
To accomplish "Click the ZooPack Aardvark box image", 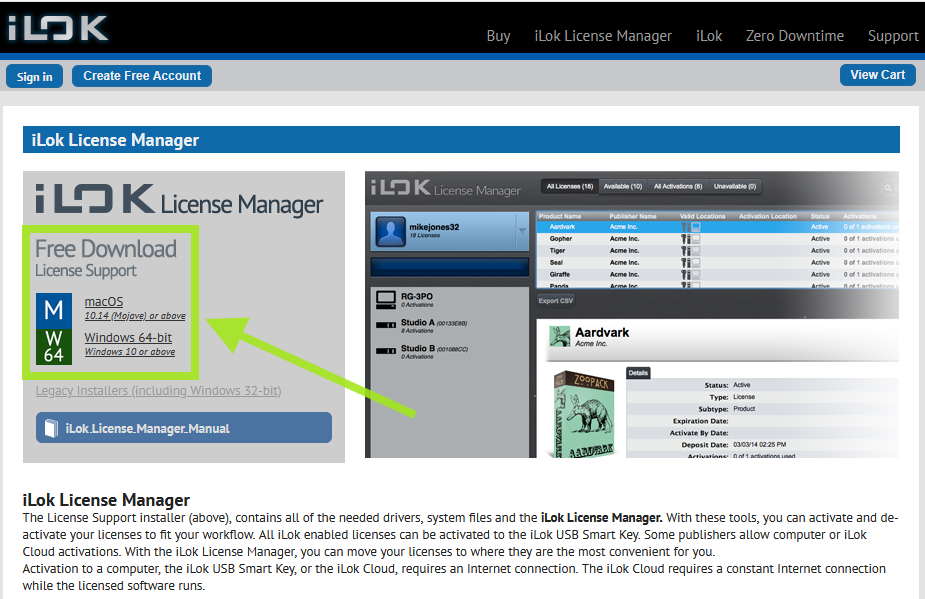I will [x=584, y=415].
